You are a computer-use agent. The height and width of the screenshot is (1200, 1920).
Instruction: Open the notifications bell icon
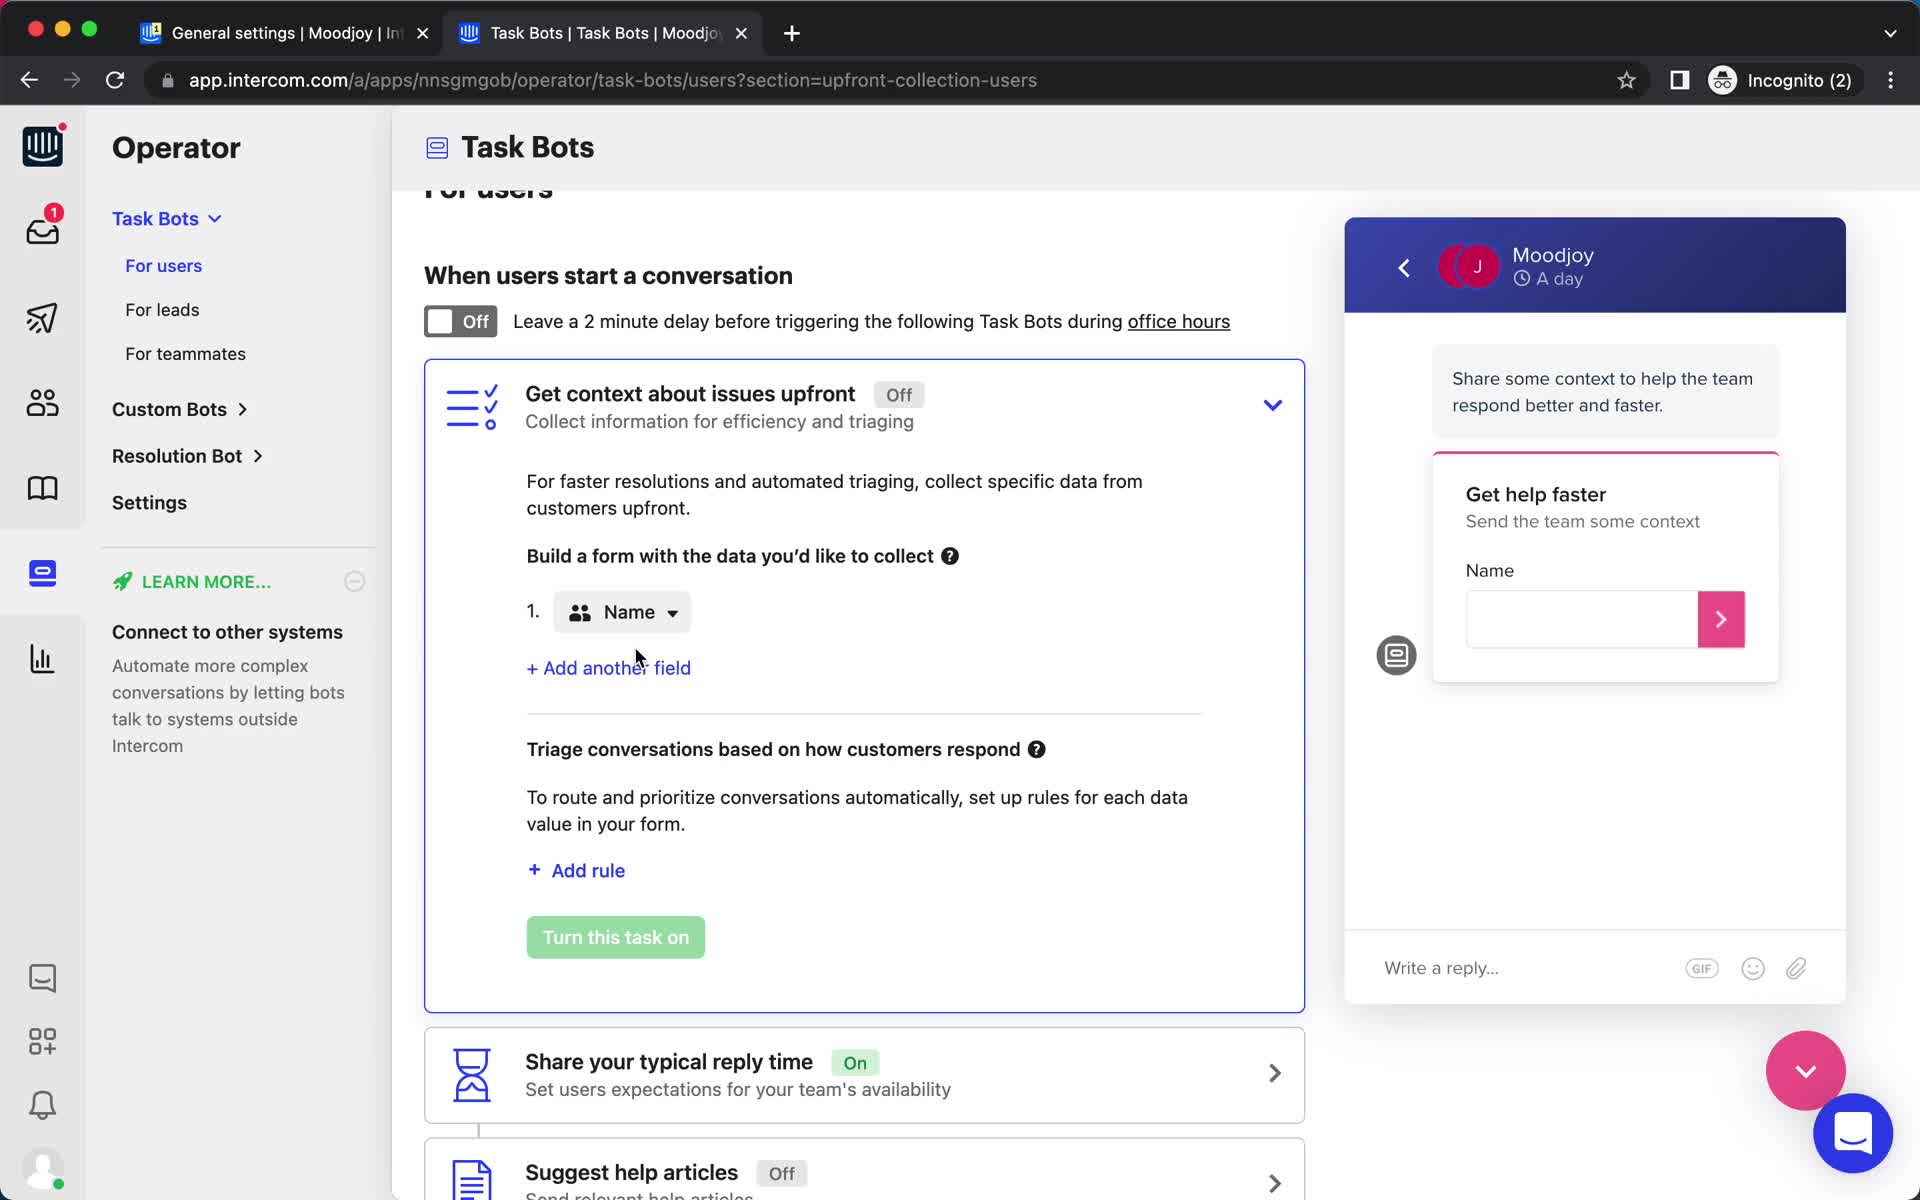pyautogui.click(x=42, y=1105)
